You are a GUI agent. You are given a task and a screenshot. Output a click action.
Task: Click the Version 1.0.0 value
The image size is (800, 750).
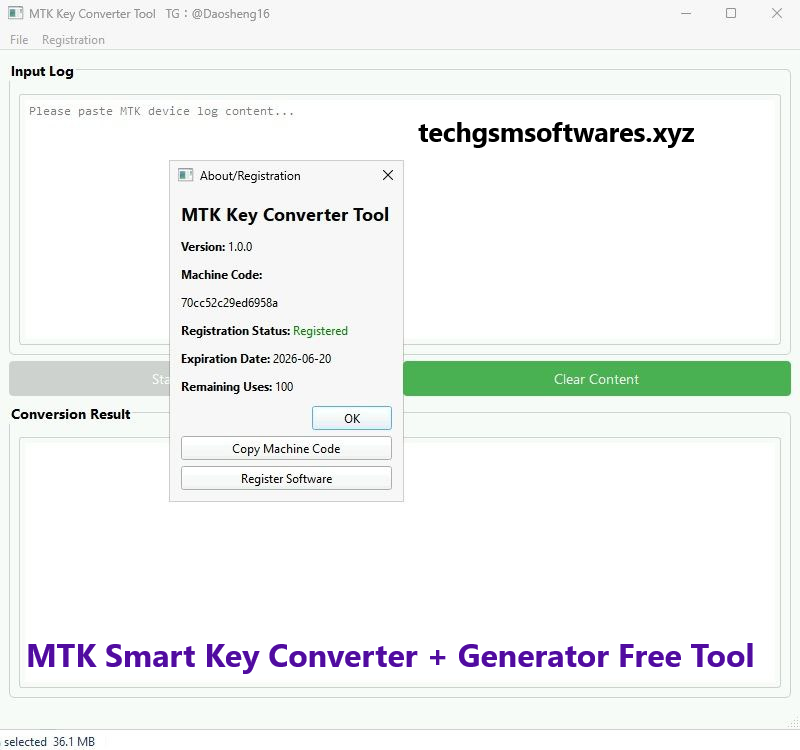coord(240,247)
